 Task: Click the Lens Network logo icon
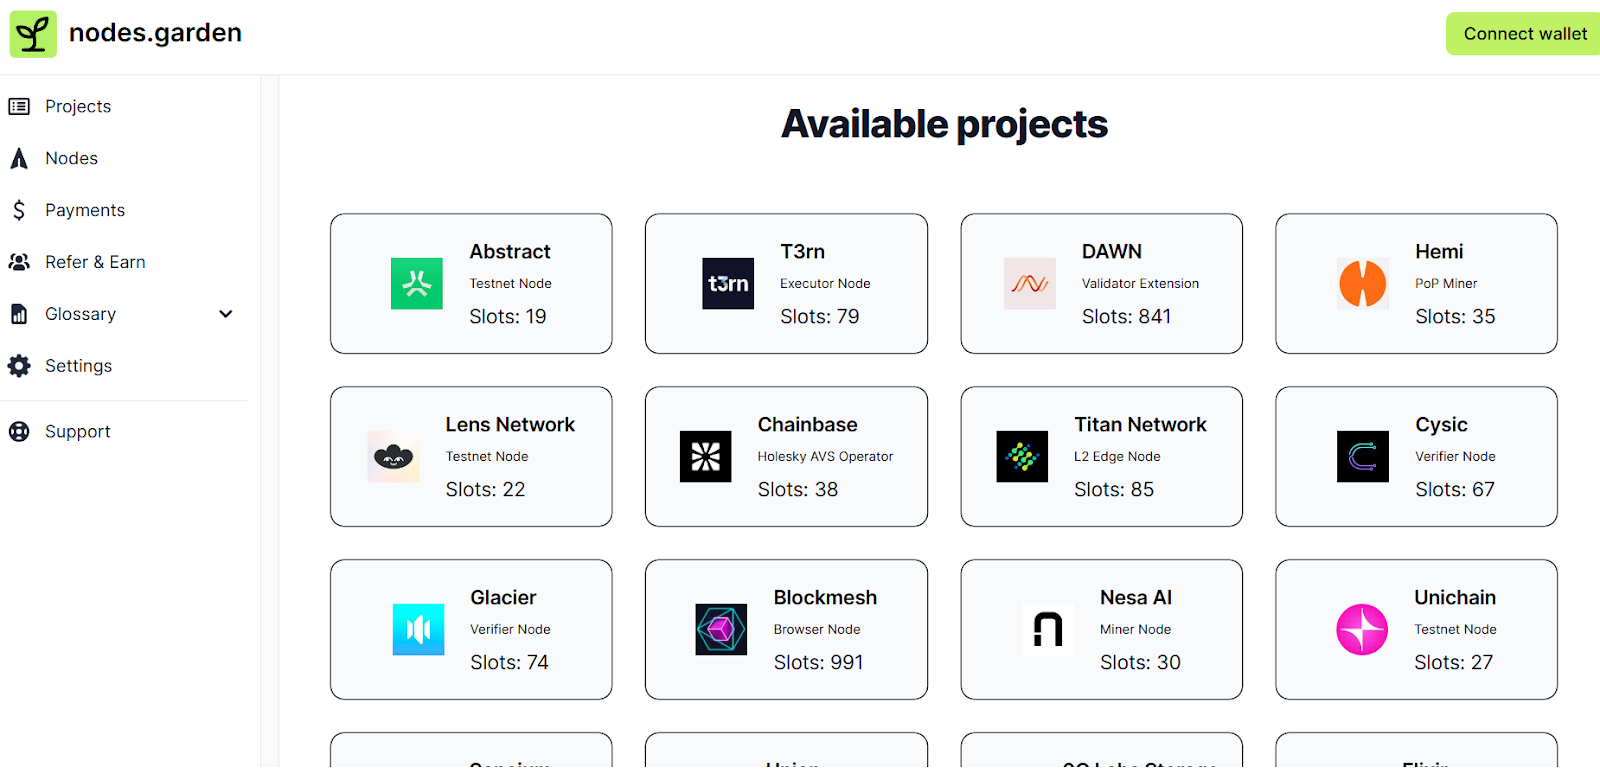(x=393, y=457)
